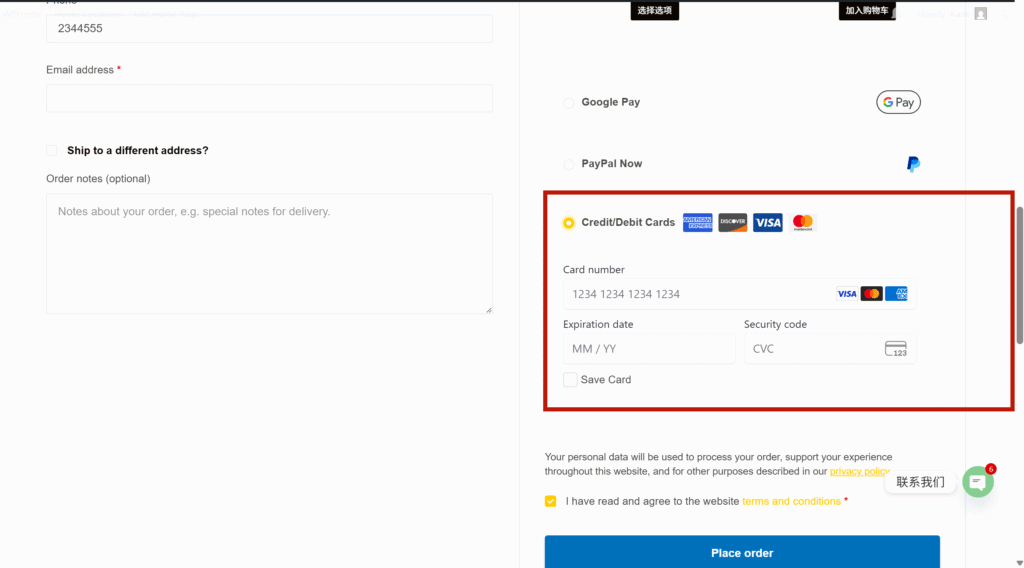This screenshot has width=1024, height=568.
Task: Click the page's vertical scrollbar thumb
Action: (x=1019, y=275)
